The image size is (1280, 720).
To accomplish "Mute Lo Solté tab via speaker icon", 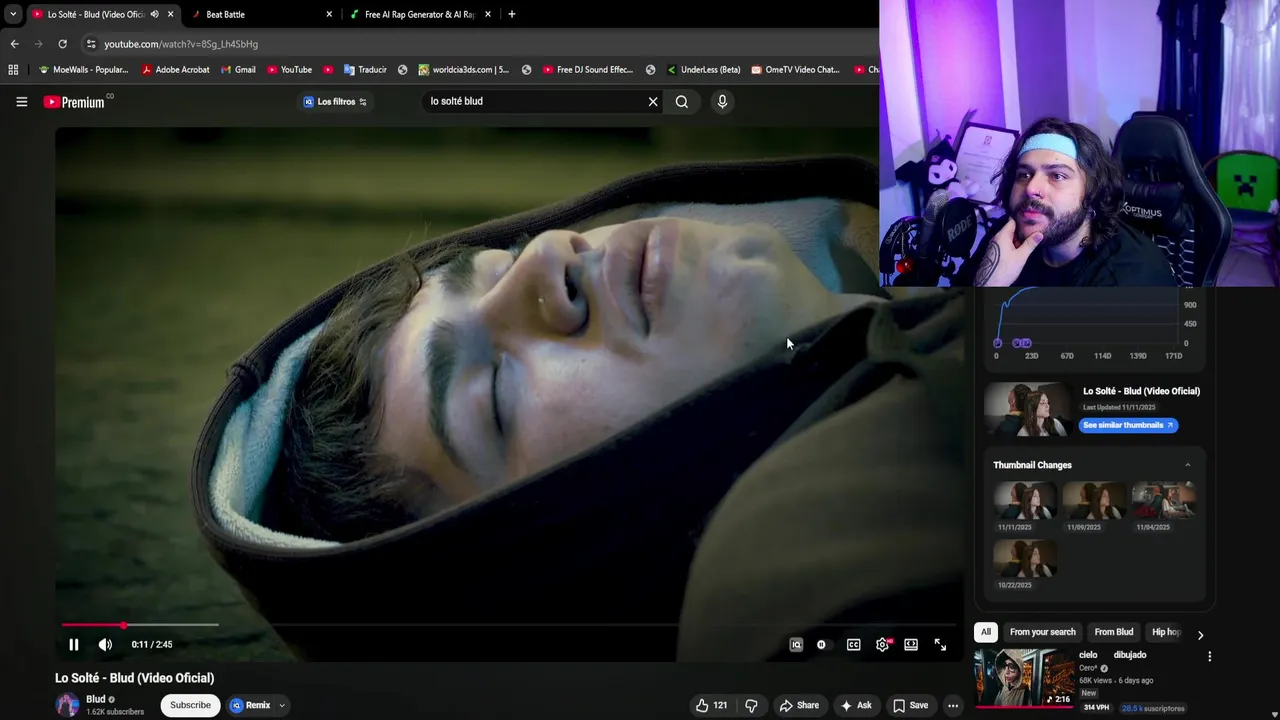I will click(x=154, y=14).
